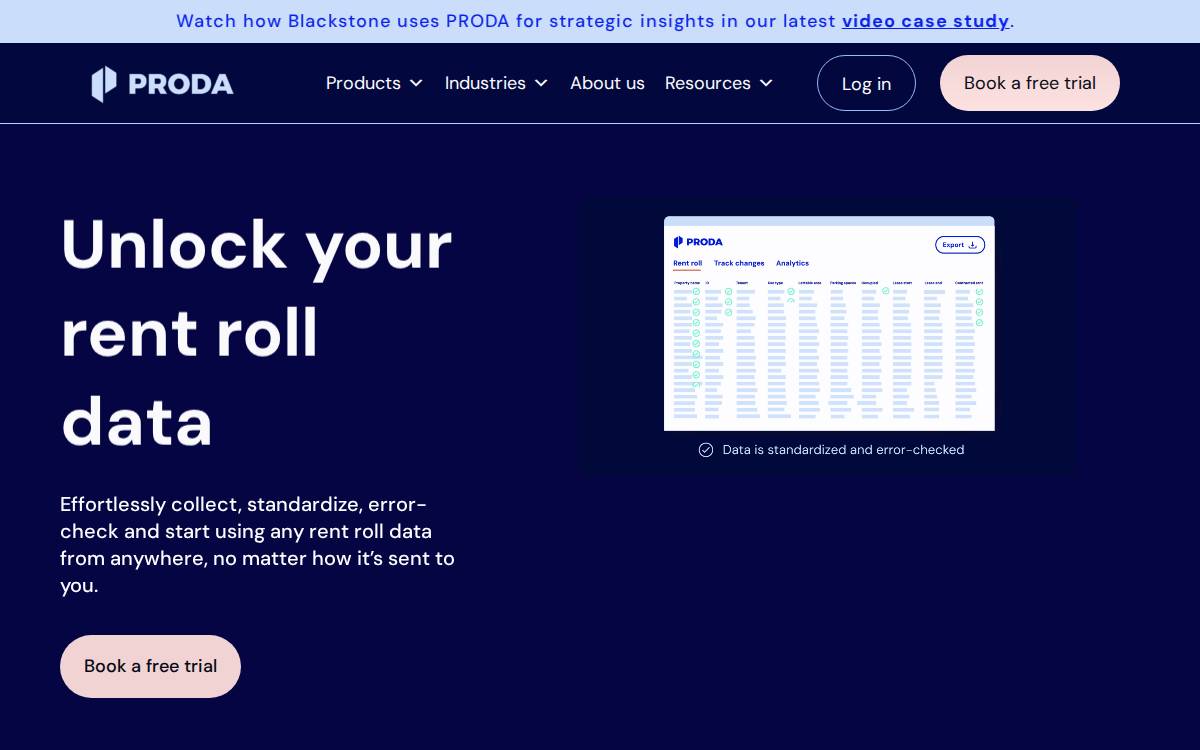Book a free trial below the hero text
Viewport: 1200px width, 750px height.
[x=150, y=666]
